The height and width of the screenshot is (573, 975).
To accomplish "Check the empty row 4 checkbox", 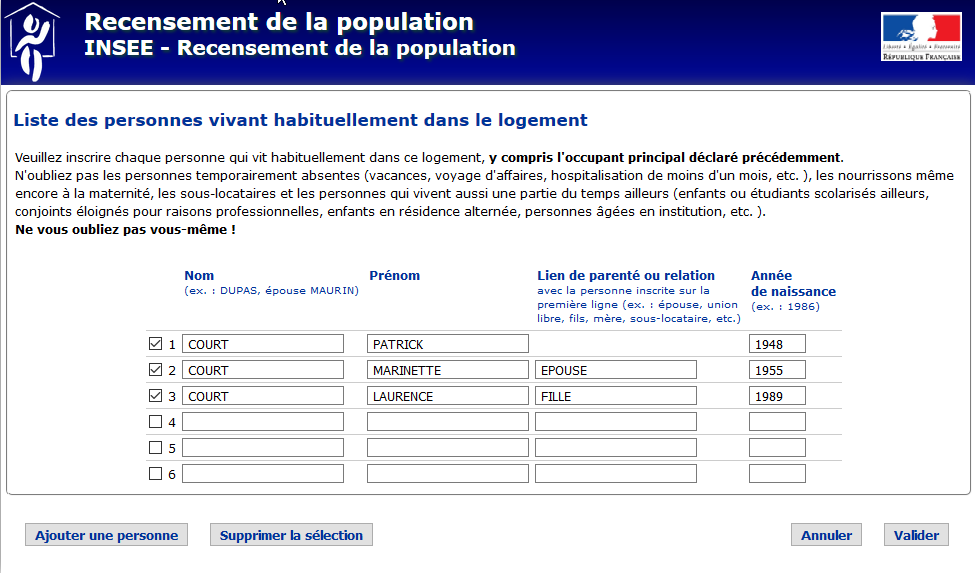I will (x=155, y=422).
